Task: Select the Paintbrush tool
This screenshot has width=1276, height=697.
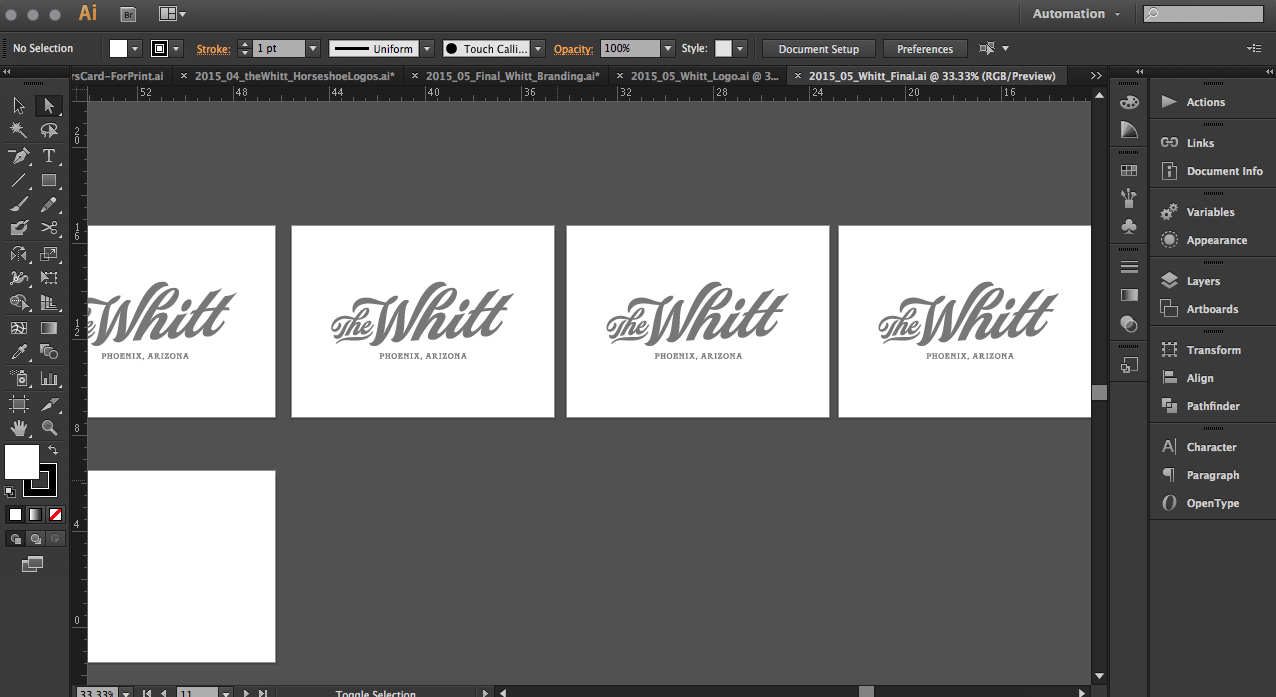Action: pos(18,205)
